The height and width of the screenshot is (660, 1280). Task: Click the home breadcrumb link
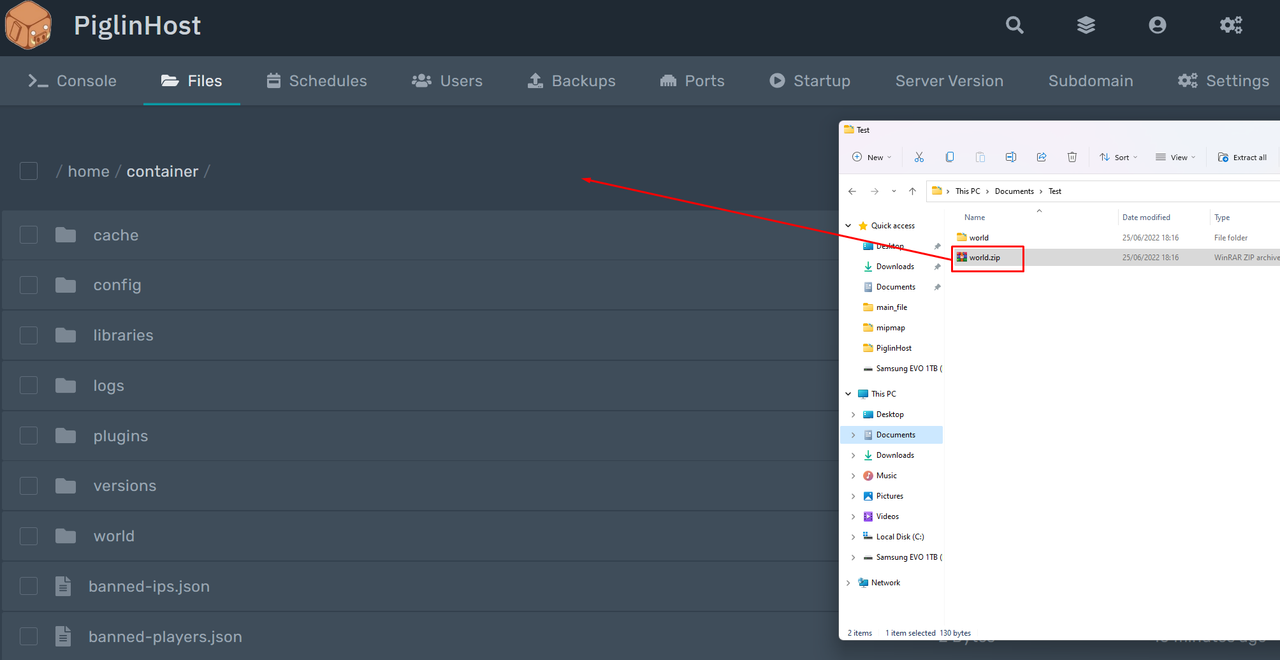click(88, 171)
